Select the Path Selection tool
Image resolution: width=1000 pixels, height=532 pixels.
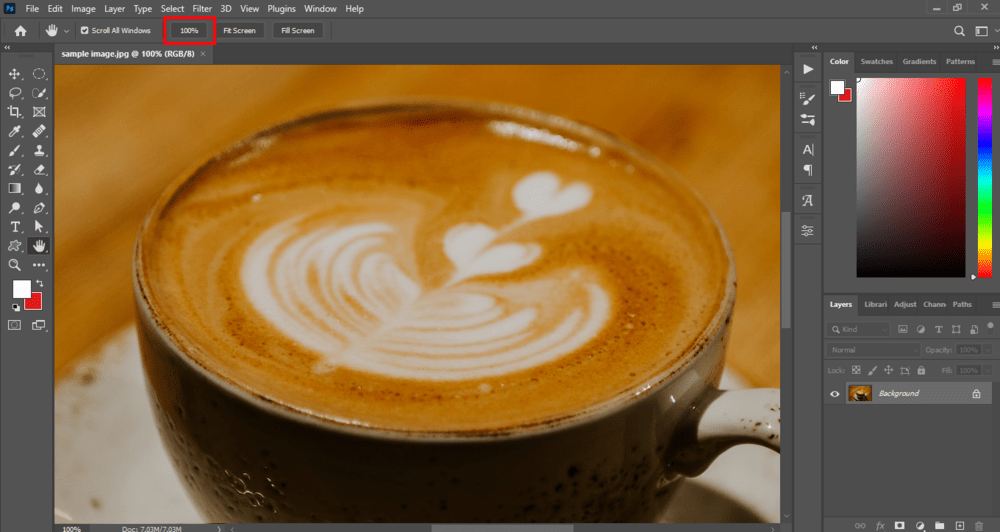[39, 226]
